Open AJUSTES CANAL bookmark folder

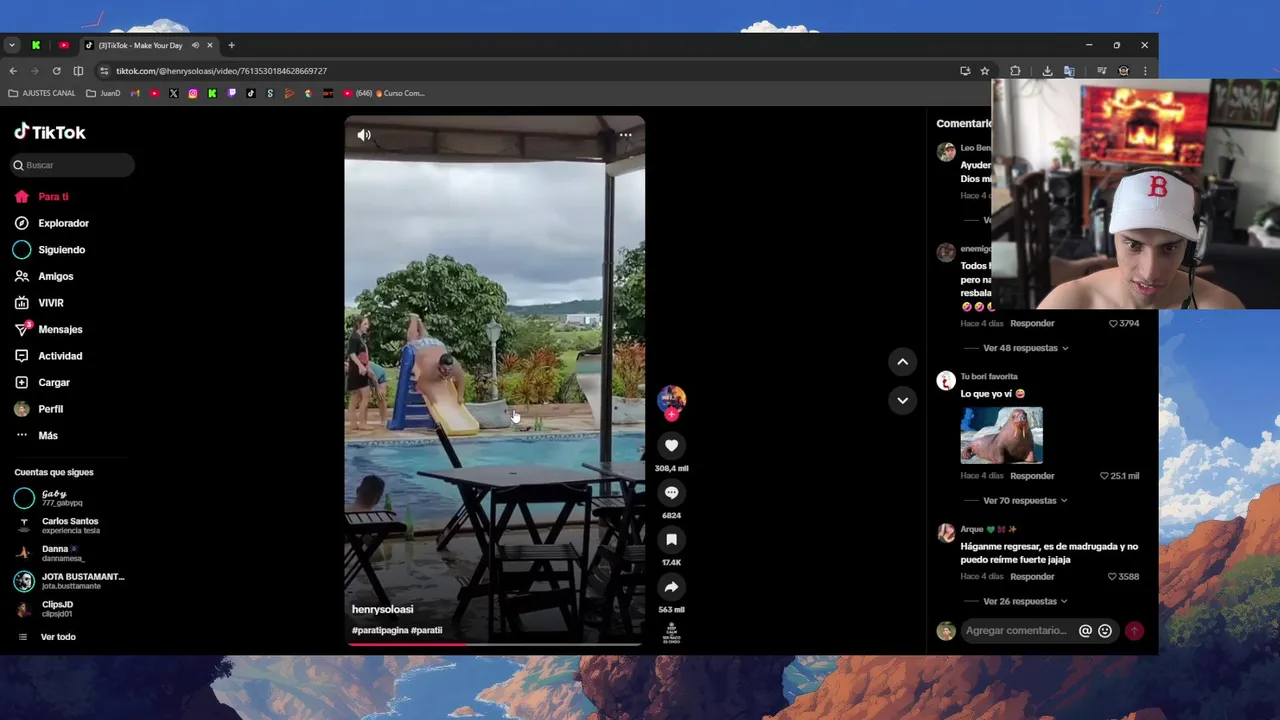pos(42,93)
